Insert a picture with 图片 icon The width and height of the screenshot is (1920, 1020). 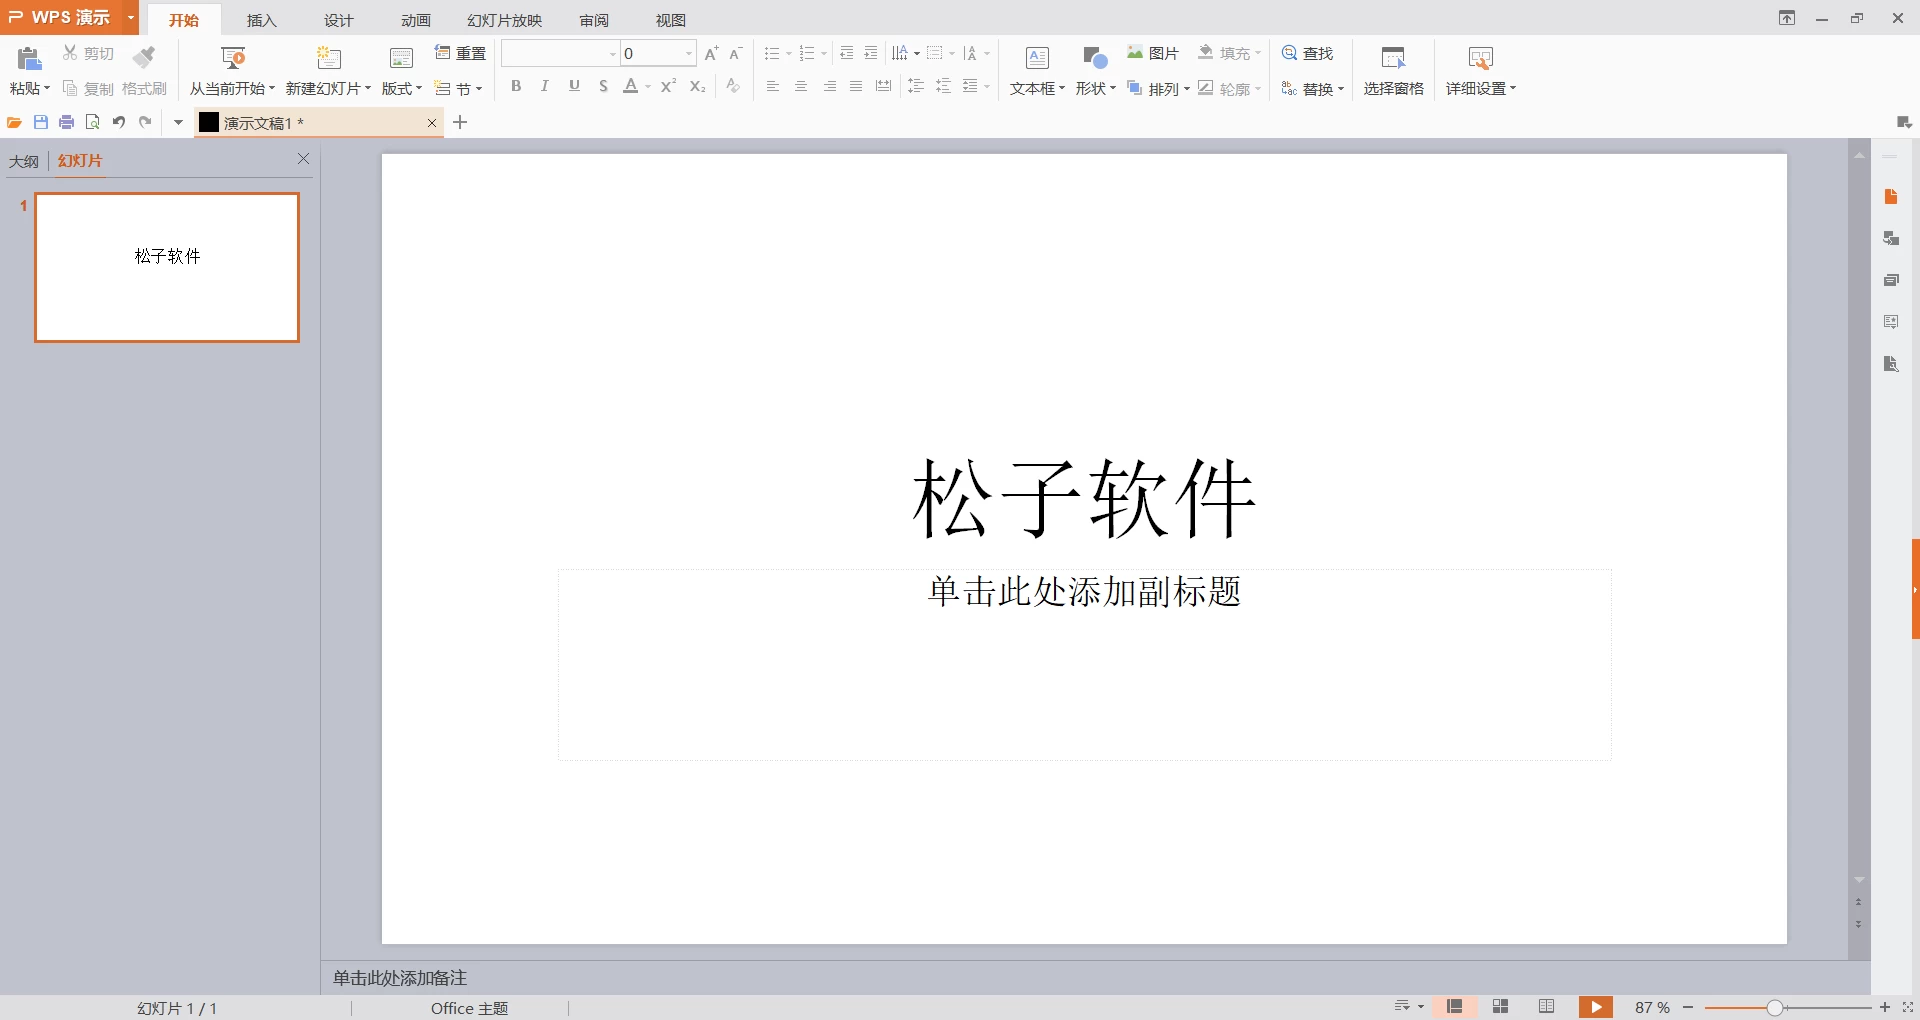pos(1153,53)
